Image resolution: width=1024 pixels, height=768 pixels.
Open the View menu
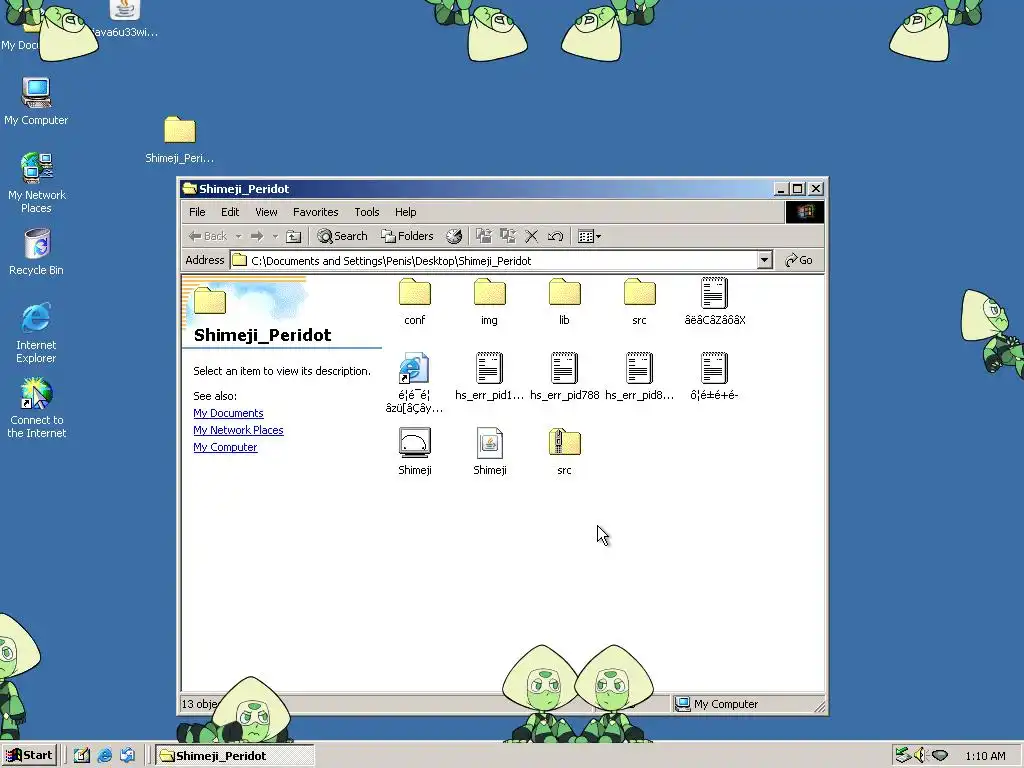point(266,212)
